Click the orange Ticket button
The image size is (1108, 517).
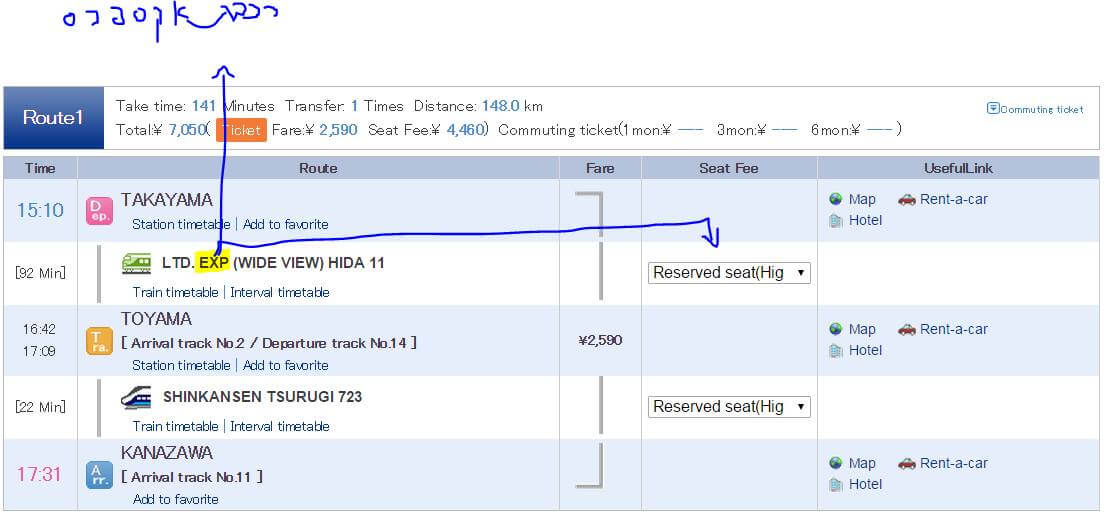pos(241,130)
